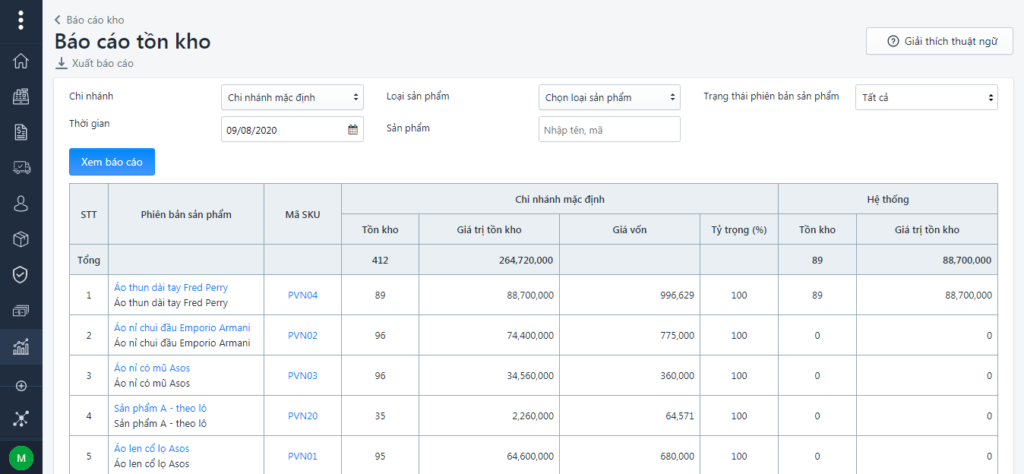Open the Chi nhánh mặc định dropdown

click(293, 97)
